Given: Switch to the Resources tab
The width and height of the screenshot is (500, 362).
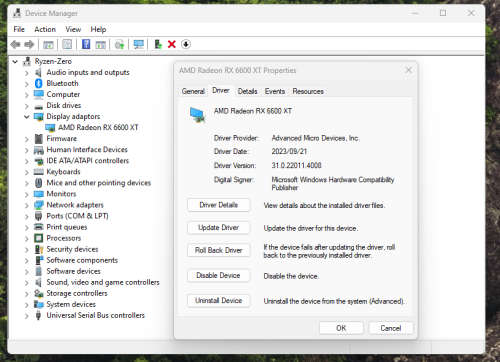Looking at the screenshot, I should pyautogui.click(x=308, y=91).
